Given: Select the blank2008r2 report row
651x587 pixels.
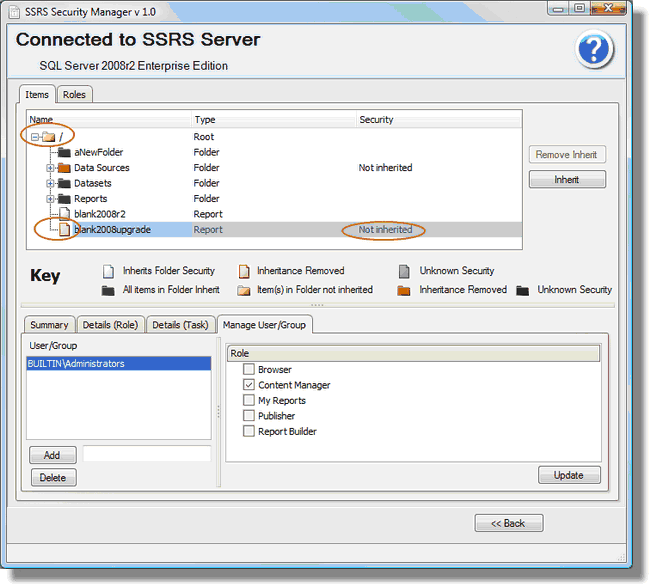Looking at the screenshot, I should tap(274, 214).
